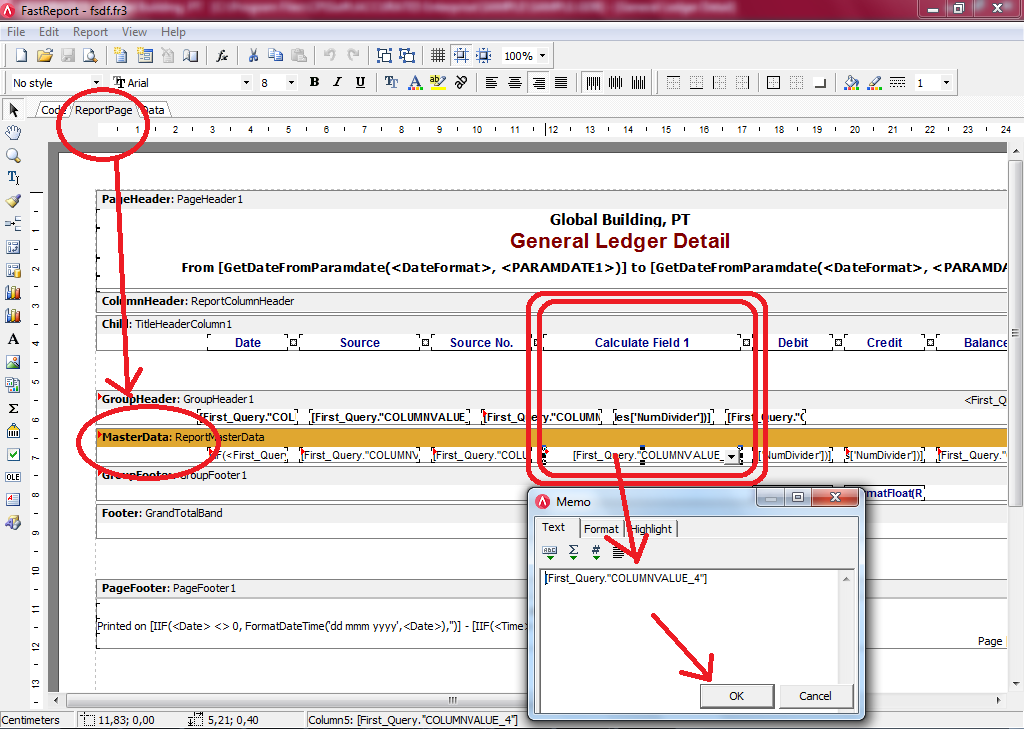Click Cancel in the Memo dialog
This screenshot has width=1024, height=729.
pos(815,696)
